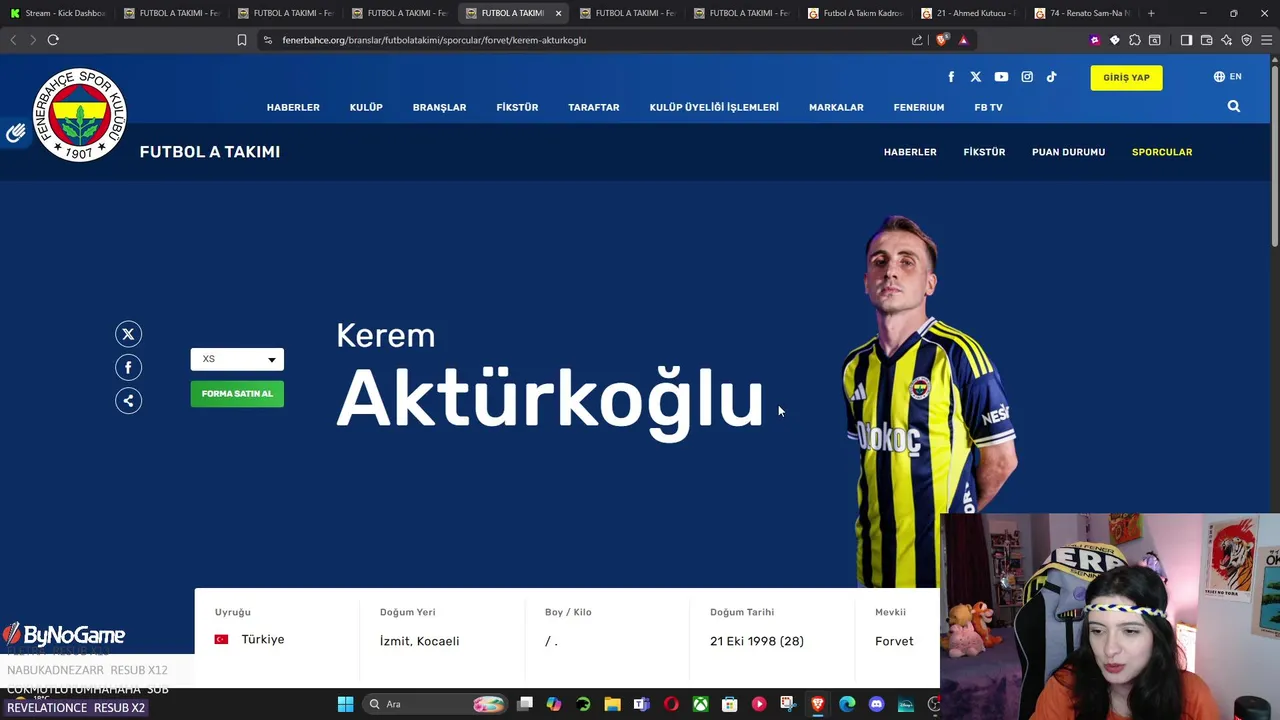Share page via round Facebook sidebar icon
The width and height of the screenshot is (1280, 720).
(x=128, y=367)
